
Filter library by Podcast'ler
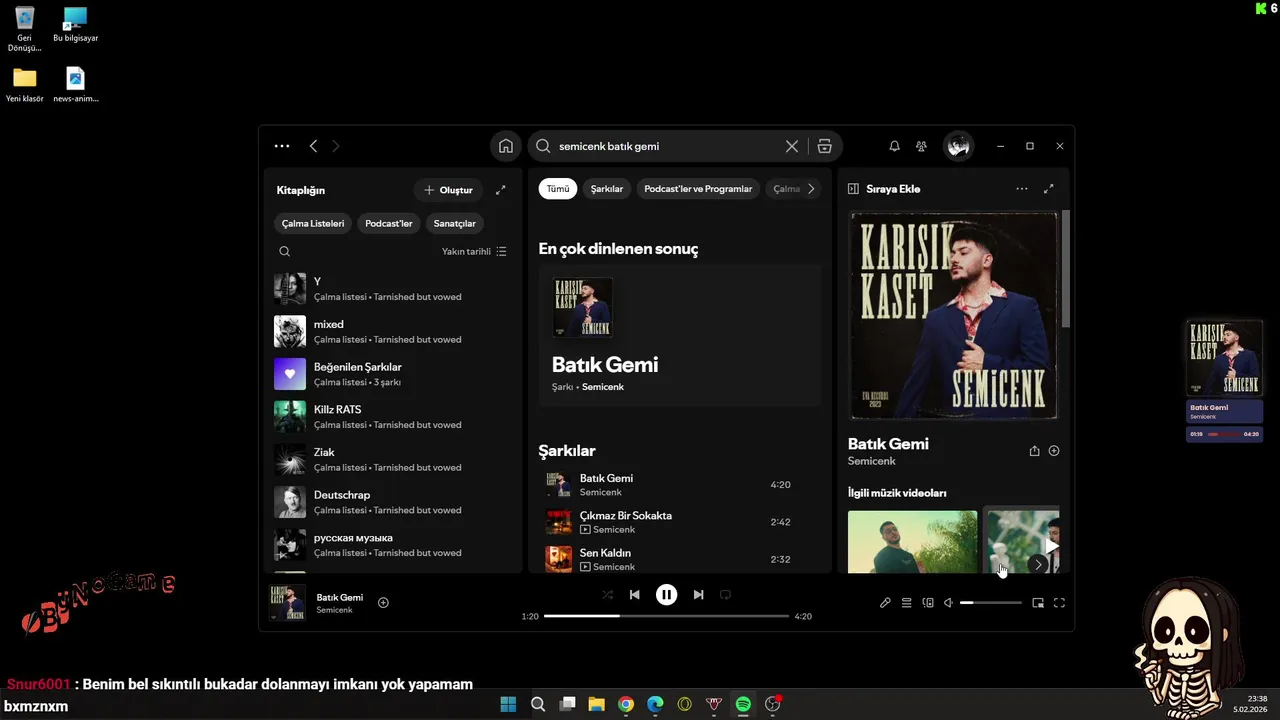pyautogui.click(x=389, y=223)
